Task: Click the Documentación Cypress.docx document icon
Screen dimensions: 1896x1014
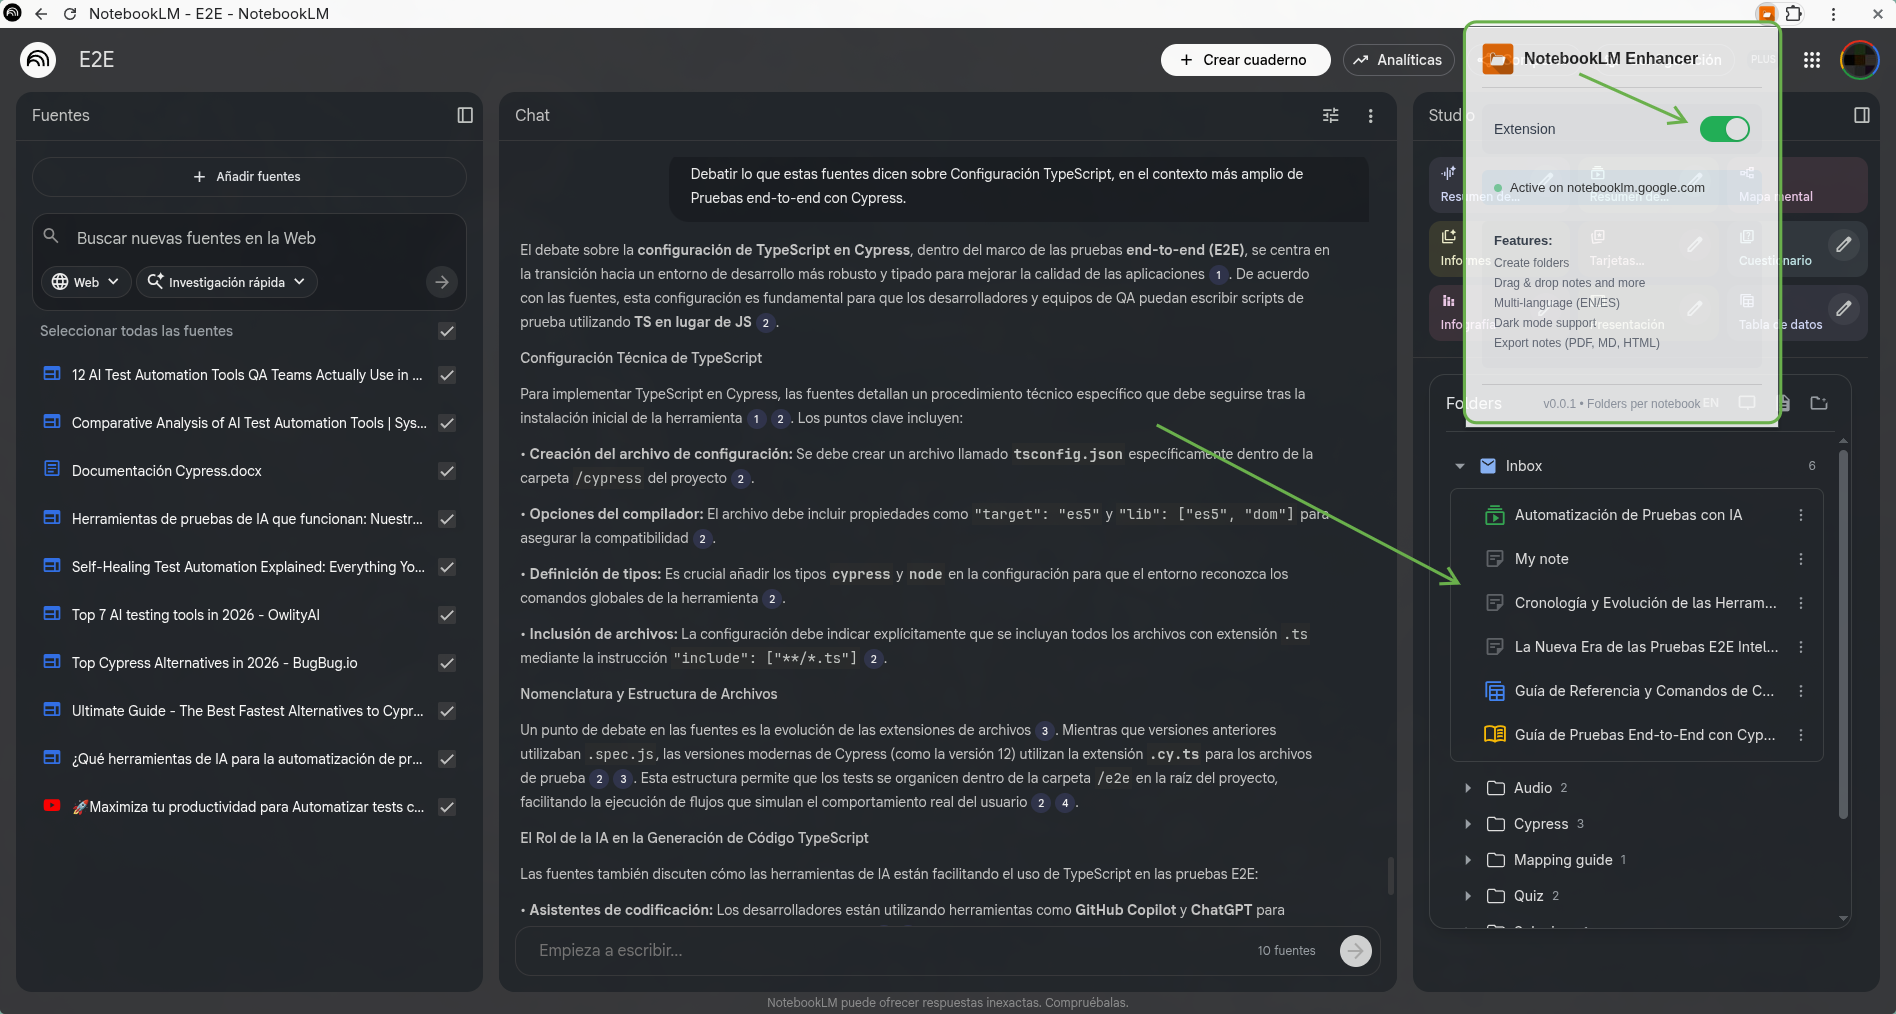Action: pos(52,469)
